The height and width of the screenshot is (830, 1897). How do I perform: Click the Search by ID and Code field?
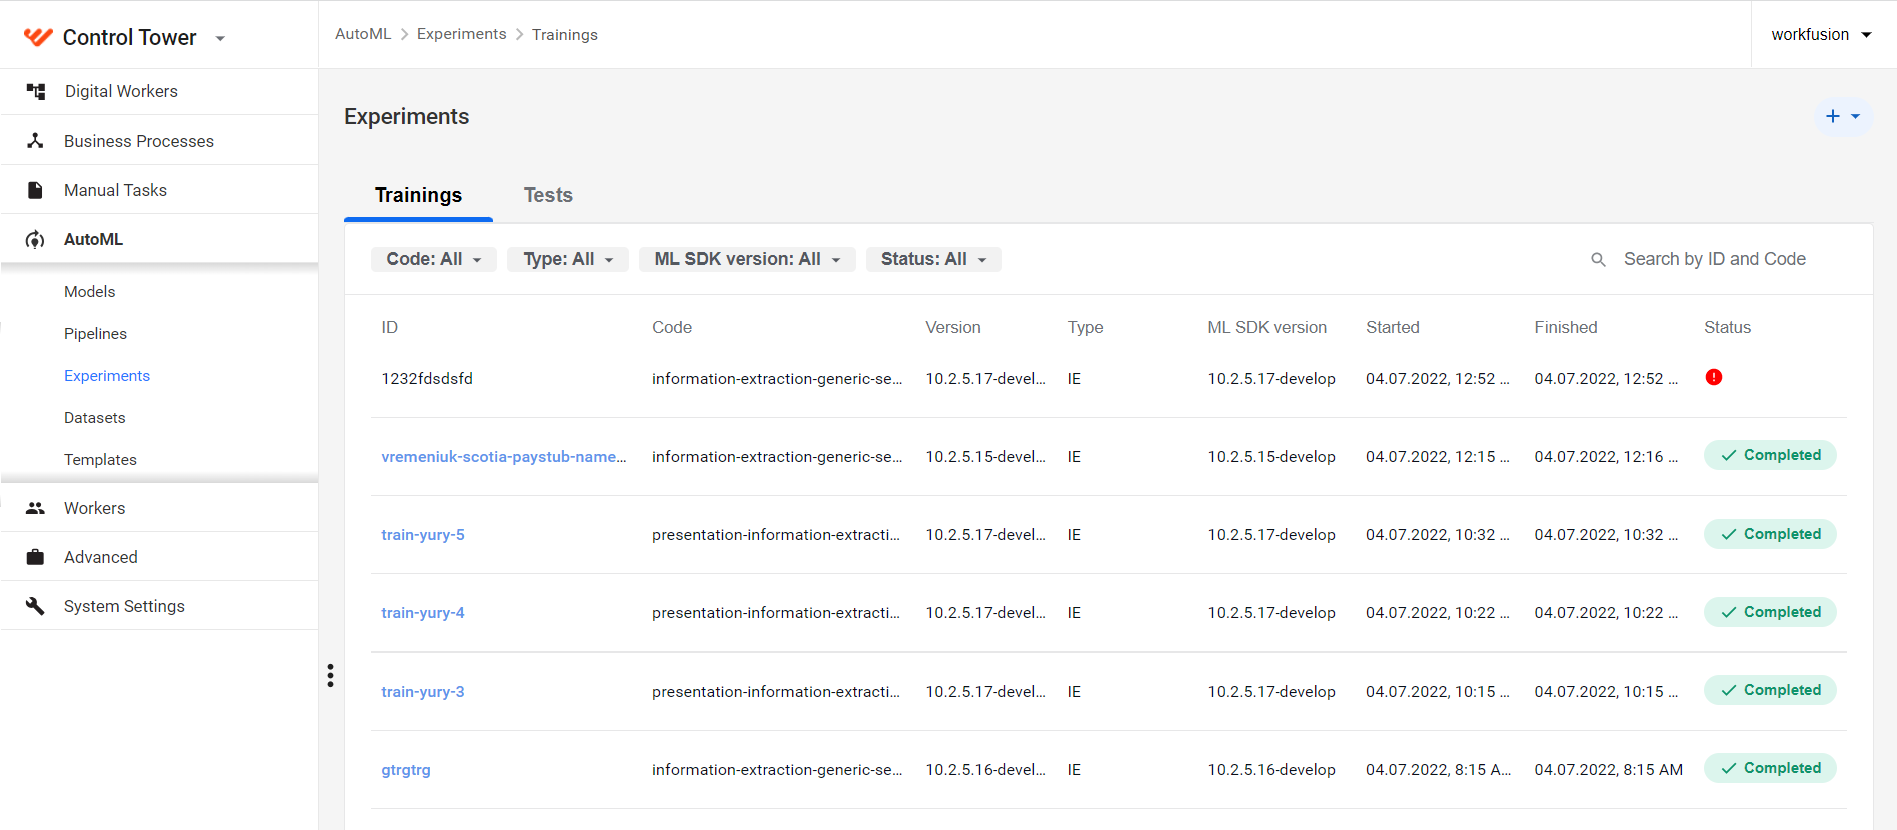1714,259
